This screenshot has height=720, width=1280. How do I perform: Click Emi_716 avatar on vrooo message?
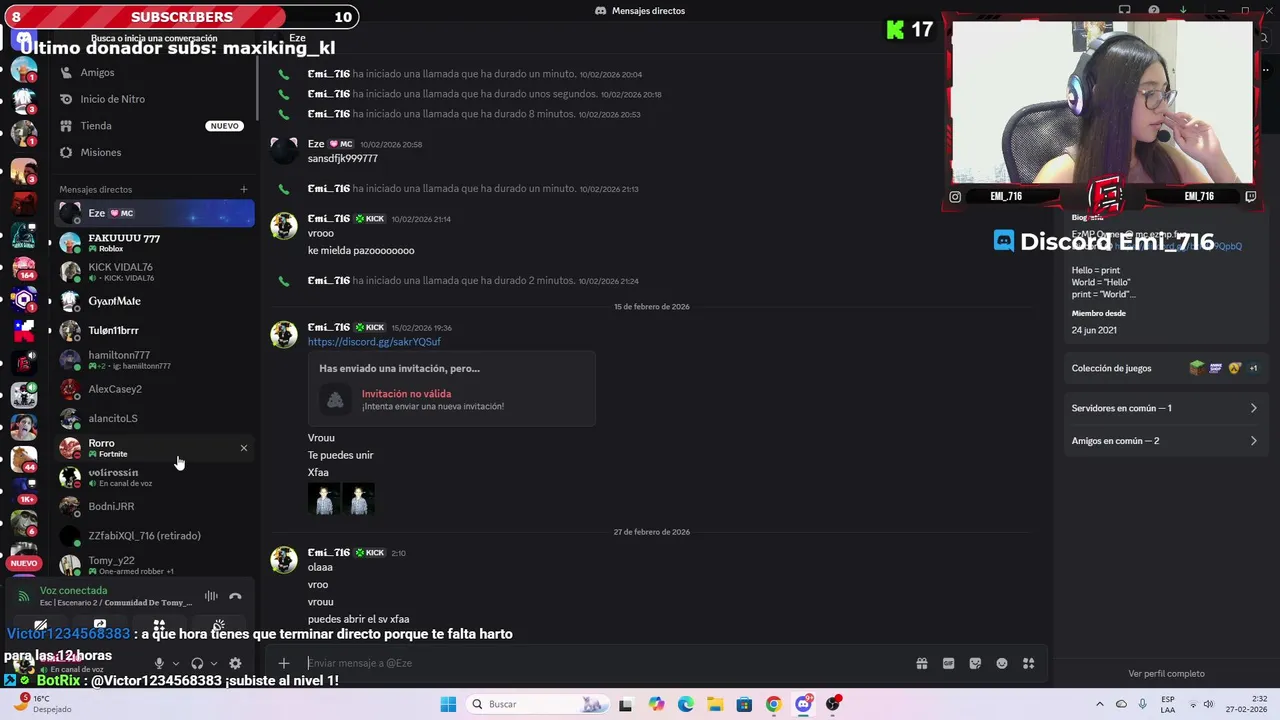pos(284,226)
